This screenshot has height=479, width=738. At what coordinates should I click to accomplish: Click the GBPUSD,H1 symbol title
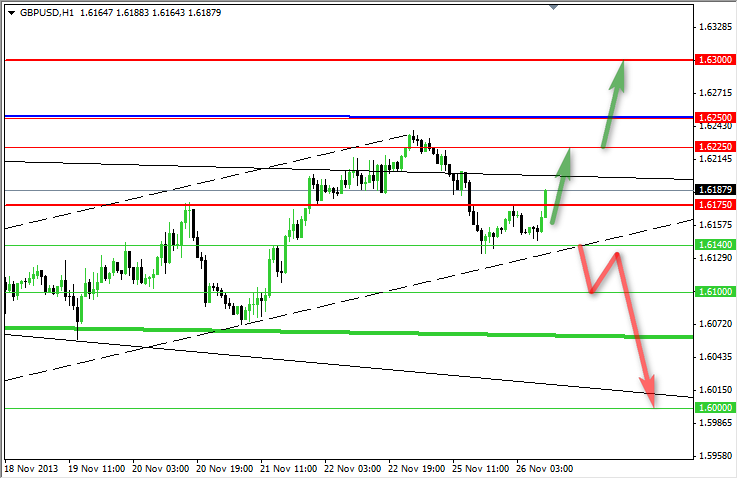point(47,13)
